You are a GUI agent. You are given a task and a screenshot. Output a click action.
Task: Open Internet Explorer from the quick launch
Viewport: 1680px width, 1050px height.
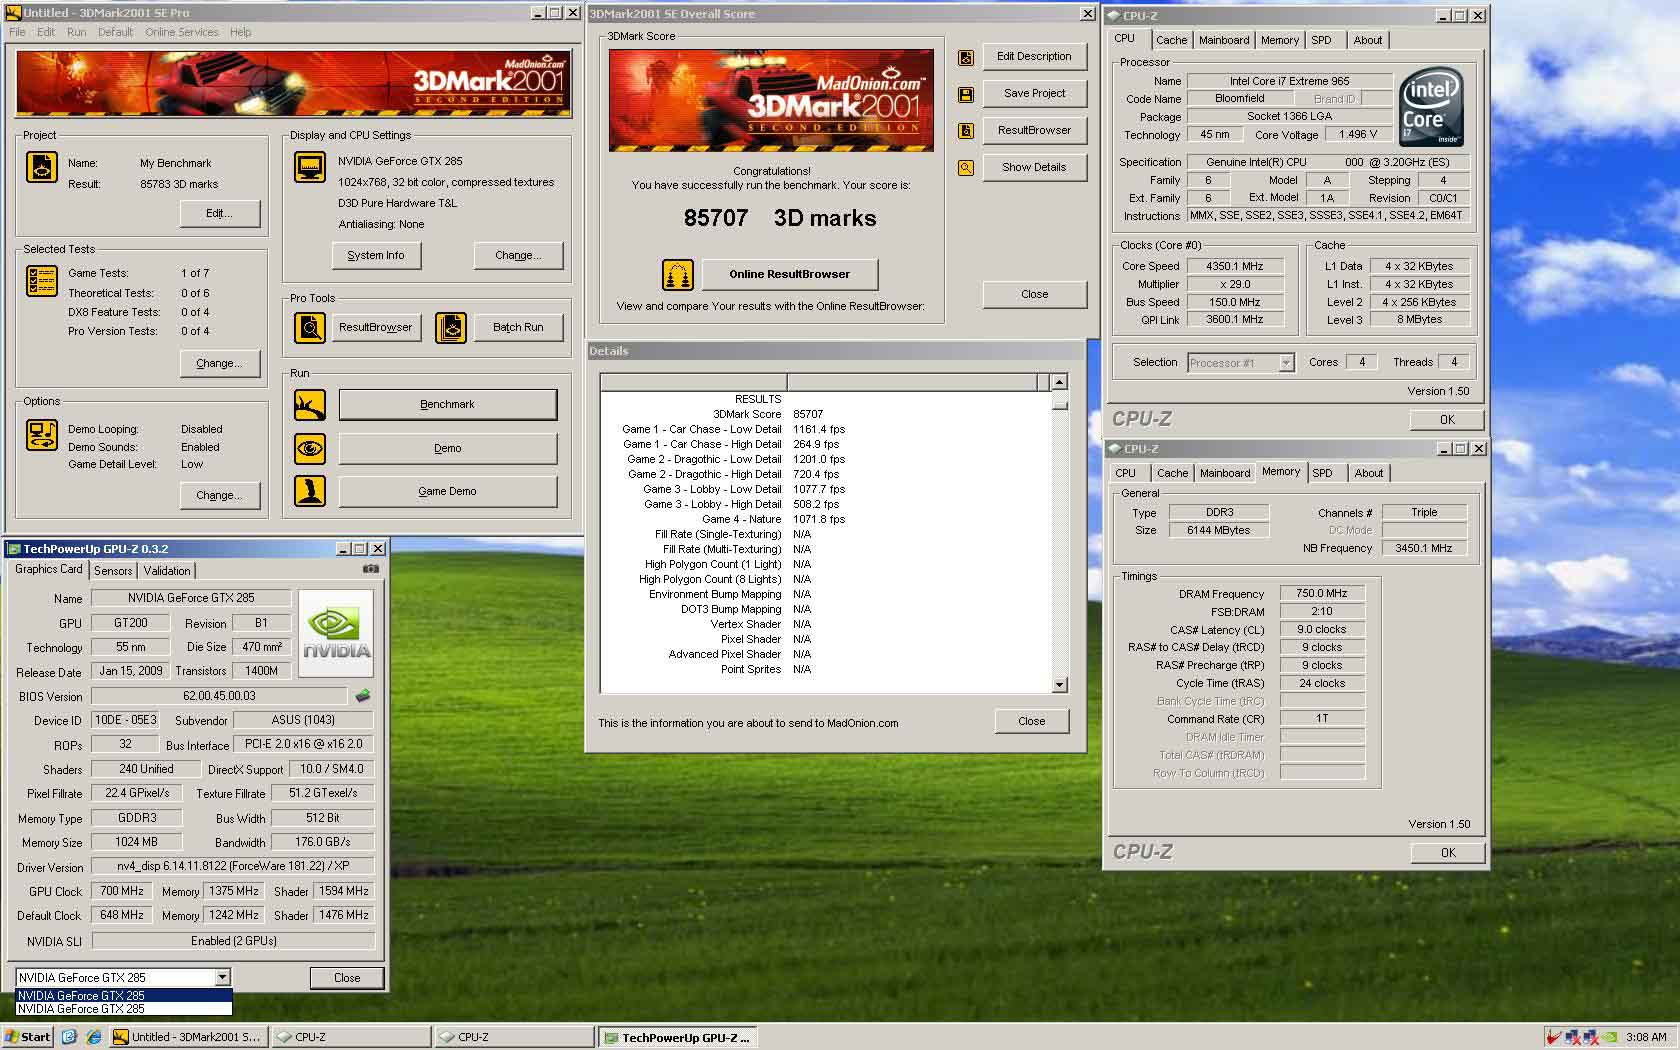[94, 1037]
